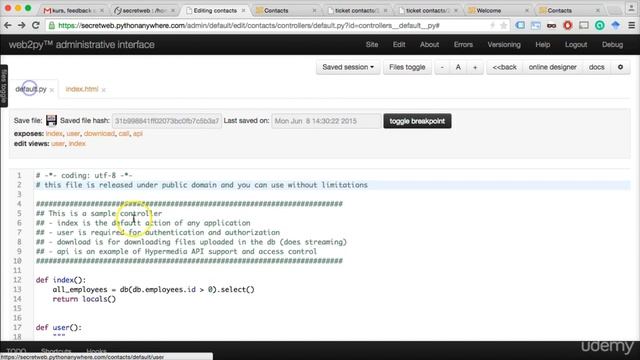Image resolution: width=640 pixels, height=360 pixels.
Task: Open editor settings gear icon
Action: (x=620, y=67)
